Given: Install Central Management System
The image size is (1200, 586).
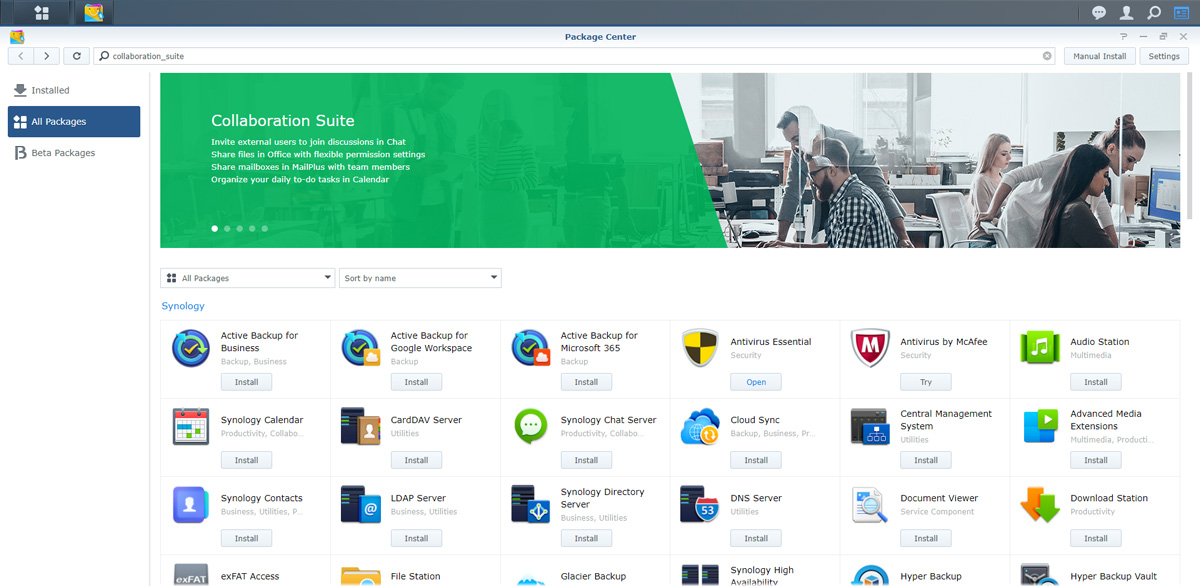Looking at the screenshot, I should tap(926, 460).
